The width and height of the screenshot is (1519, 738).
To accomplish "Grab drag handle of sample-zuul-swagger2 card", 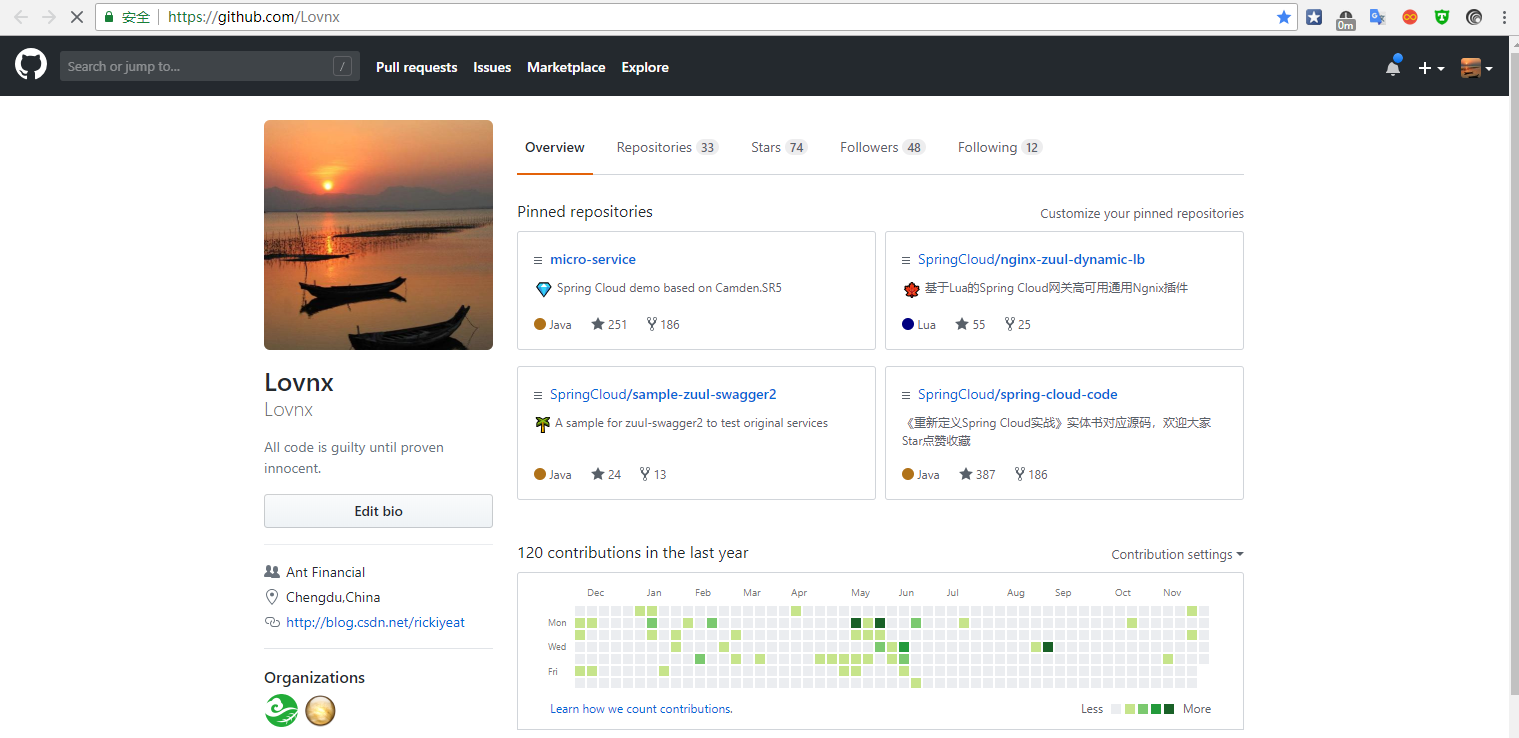I will tap(538, 395).
